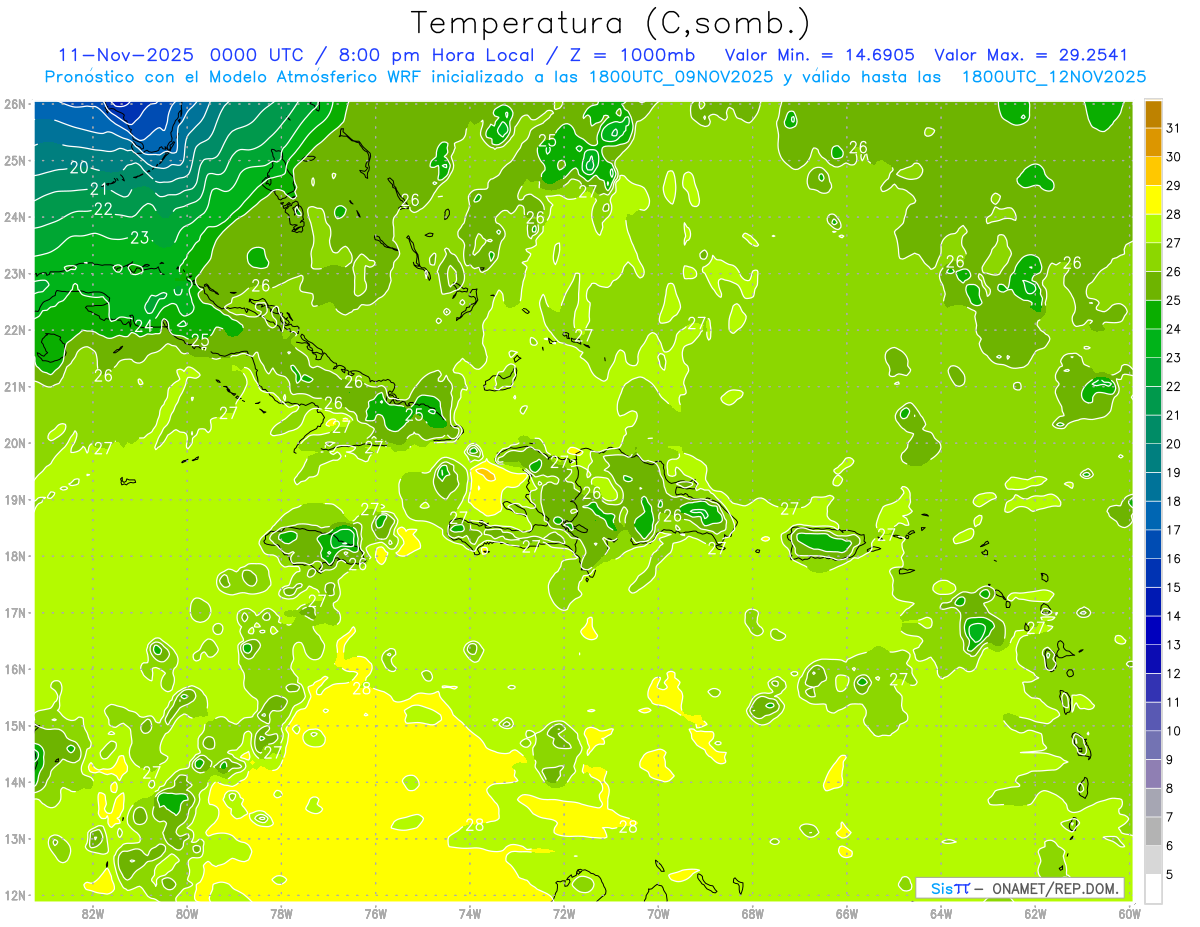Click the "74W" longitude axis label
Screen dimensions: 1200x927
click(x=470, y=914)
